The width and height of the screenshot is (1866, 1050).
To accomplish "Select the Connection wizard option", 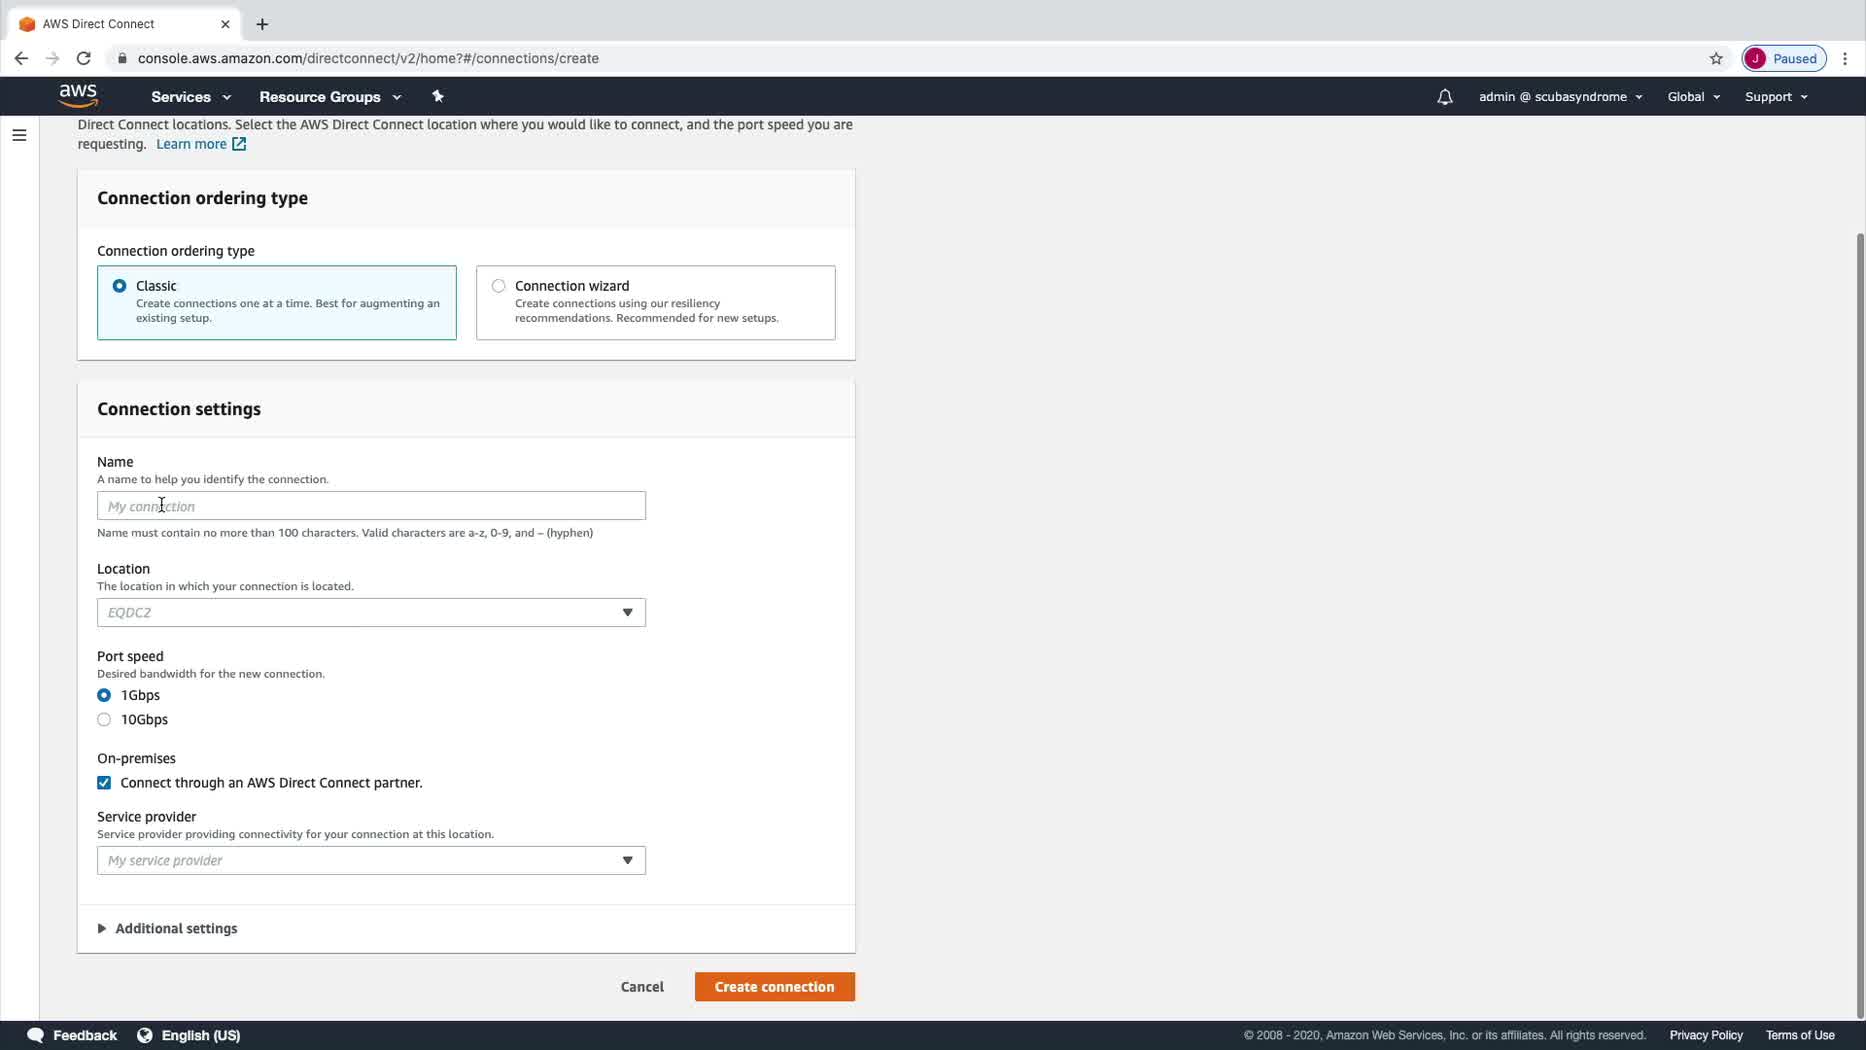I will [656, 302].
